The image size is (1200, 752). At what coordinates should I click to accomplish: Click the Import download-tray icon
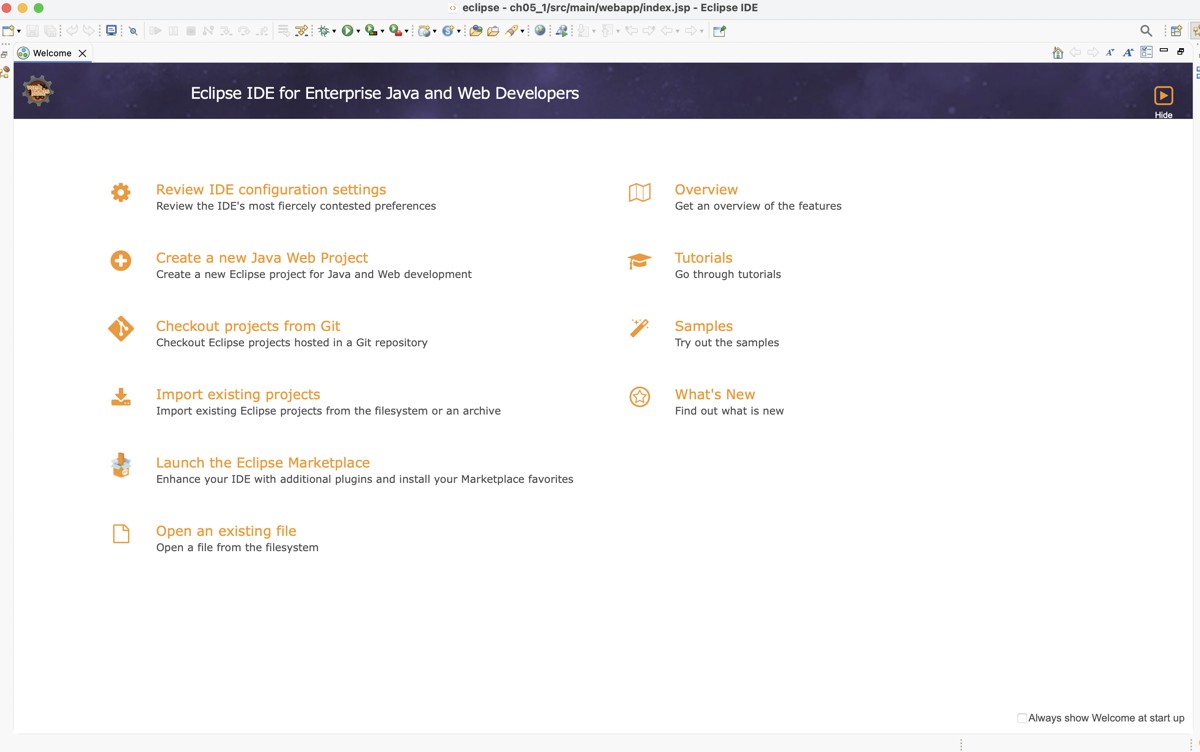pyautogui.click(x=120, y=397)
